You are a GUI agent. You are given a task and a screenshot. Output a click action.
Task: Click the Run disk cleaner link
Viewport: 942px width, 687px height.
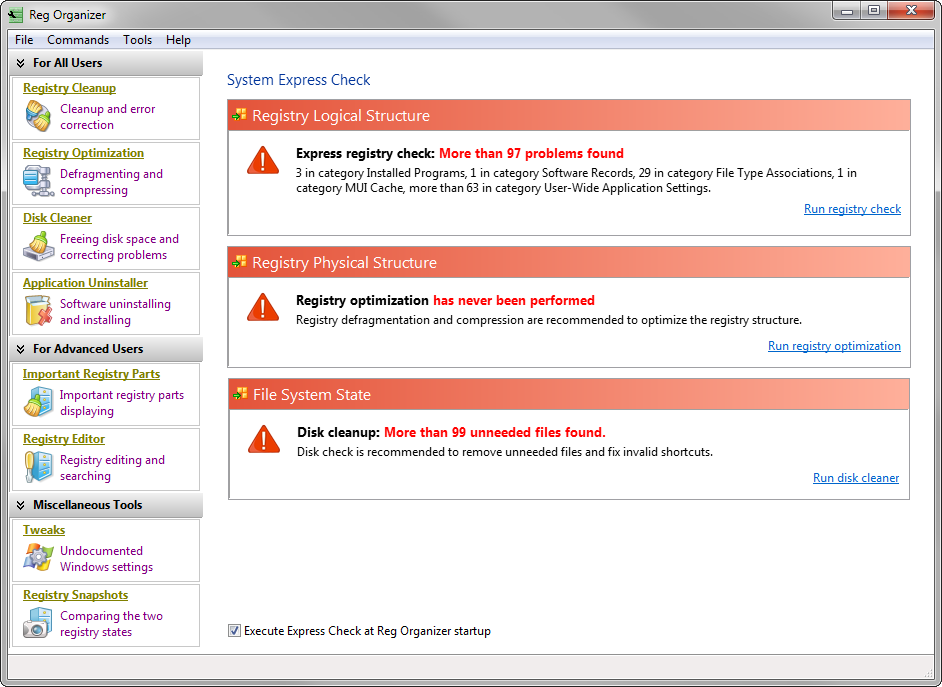tap(856, 477)
